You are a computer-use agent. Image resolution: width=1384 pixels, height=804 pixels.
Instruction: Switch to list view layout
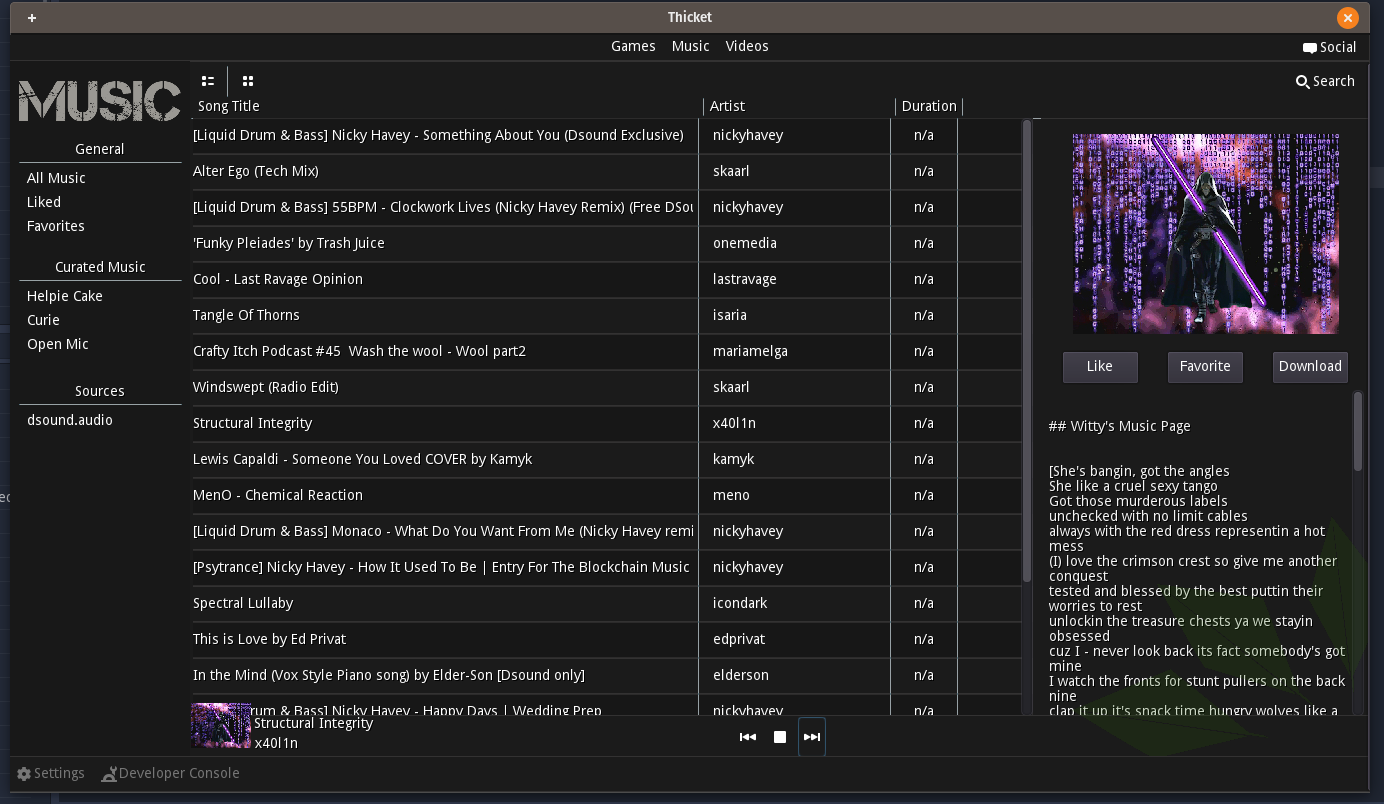[208, 81]
